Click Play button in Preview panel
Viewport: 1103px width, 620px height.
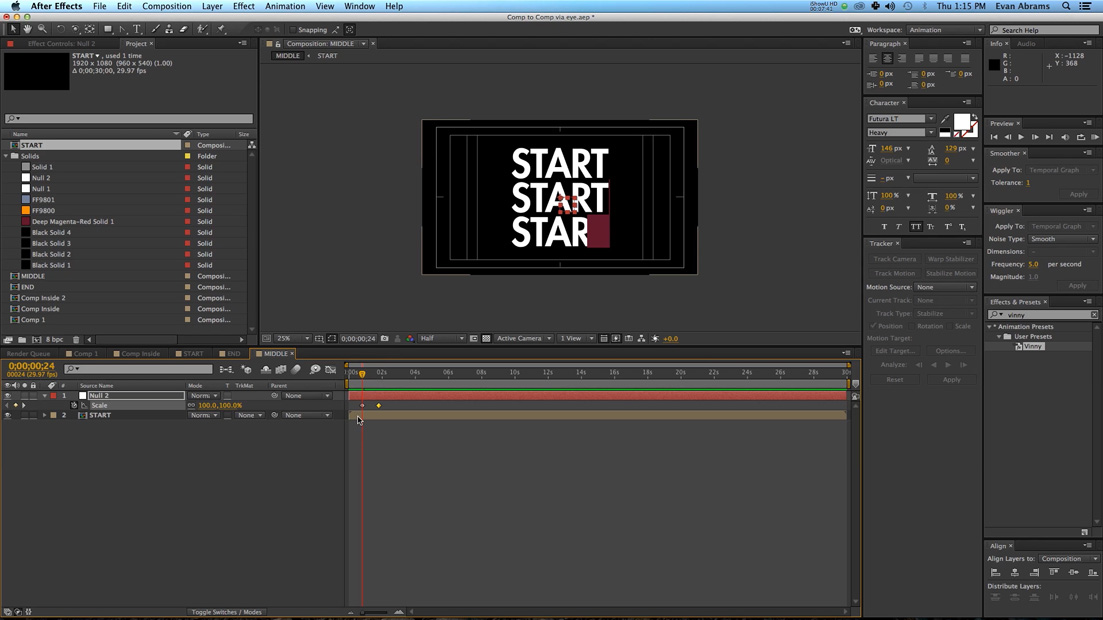[x=1021, y=137]
